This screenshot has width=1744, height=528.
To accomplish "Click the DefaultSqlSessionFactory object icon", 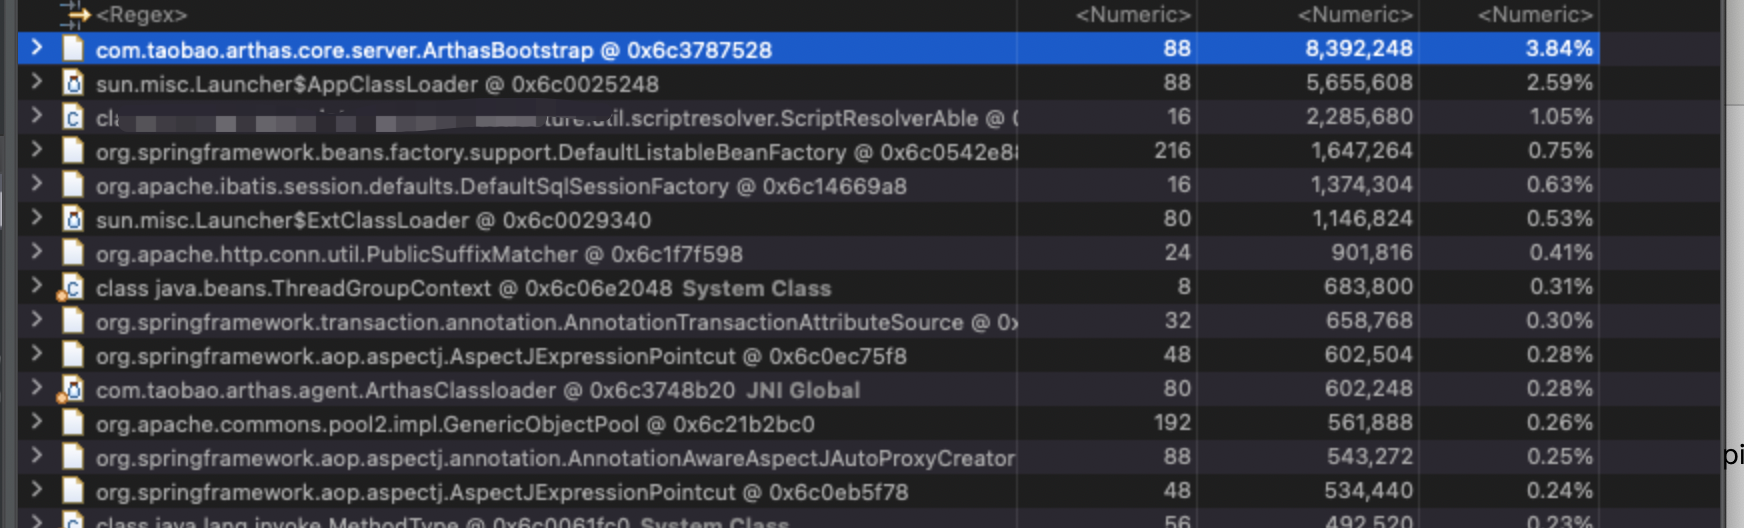I will click(72, 185).
